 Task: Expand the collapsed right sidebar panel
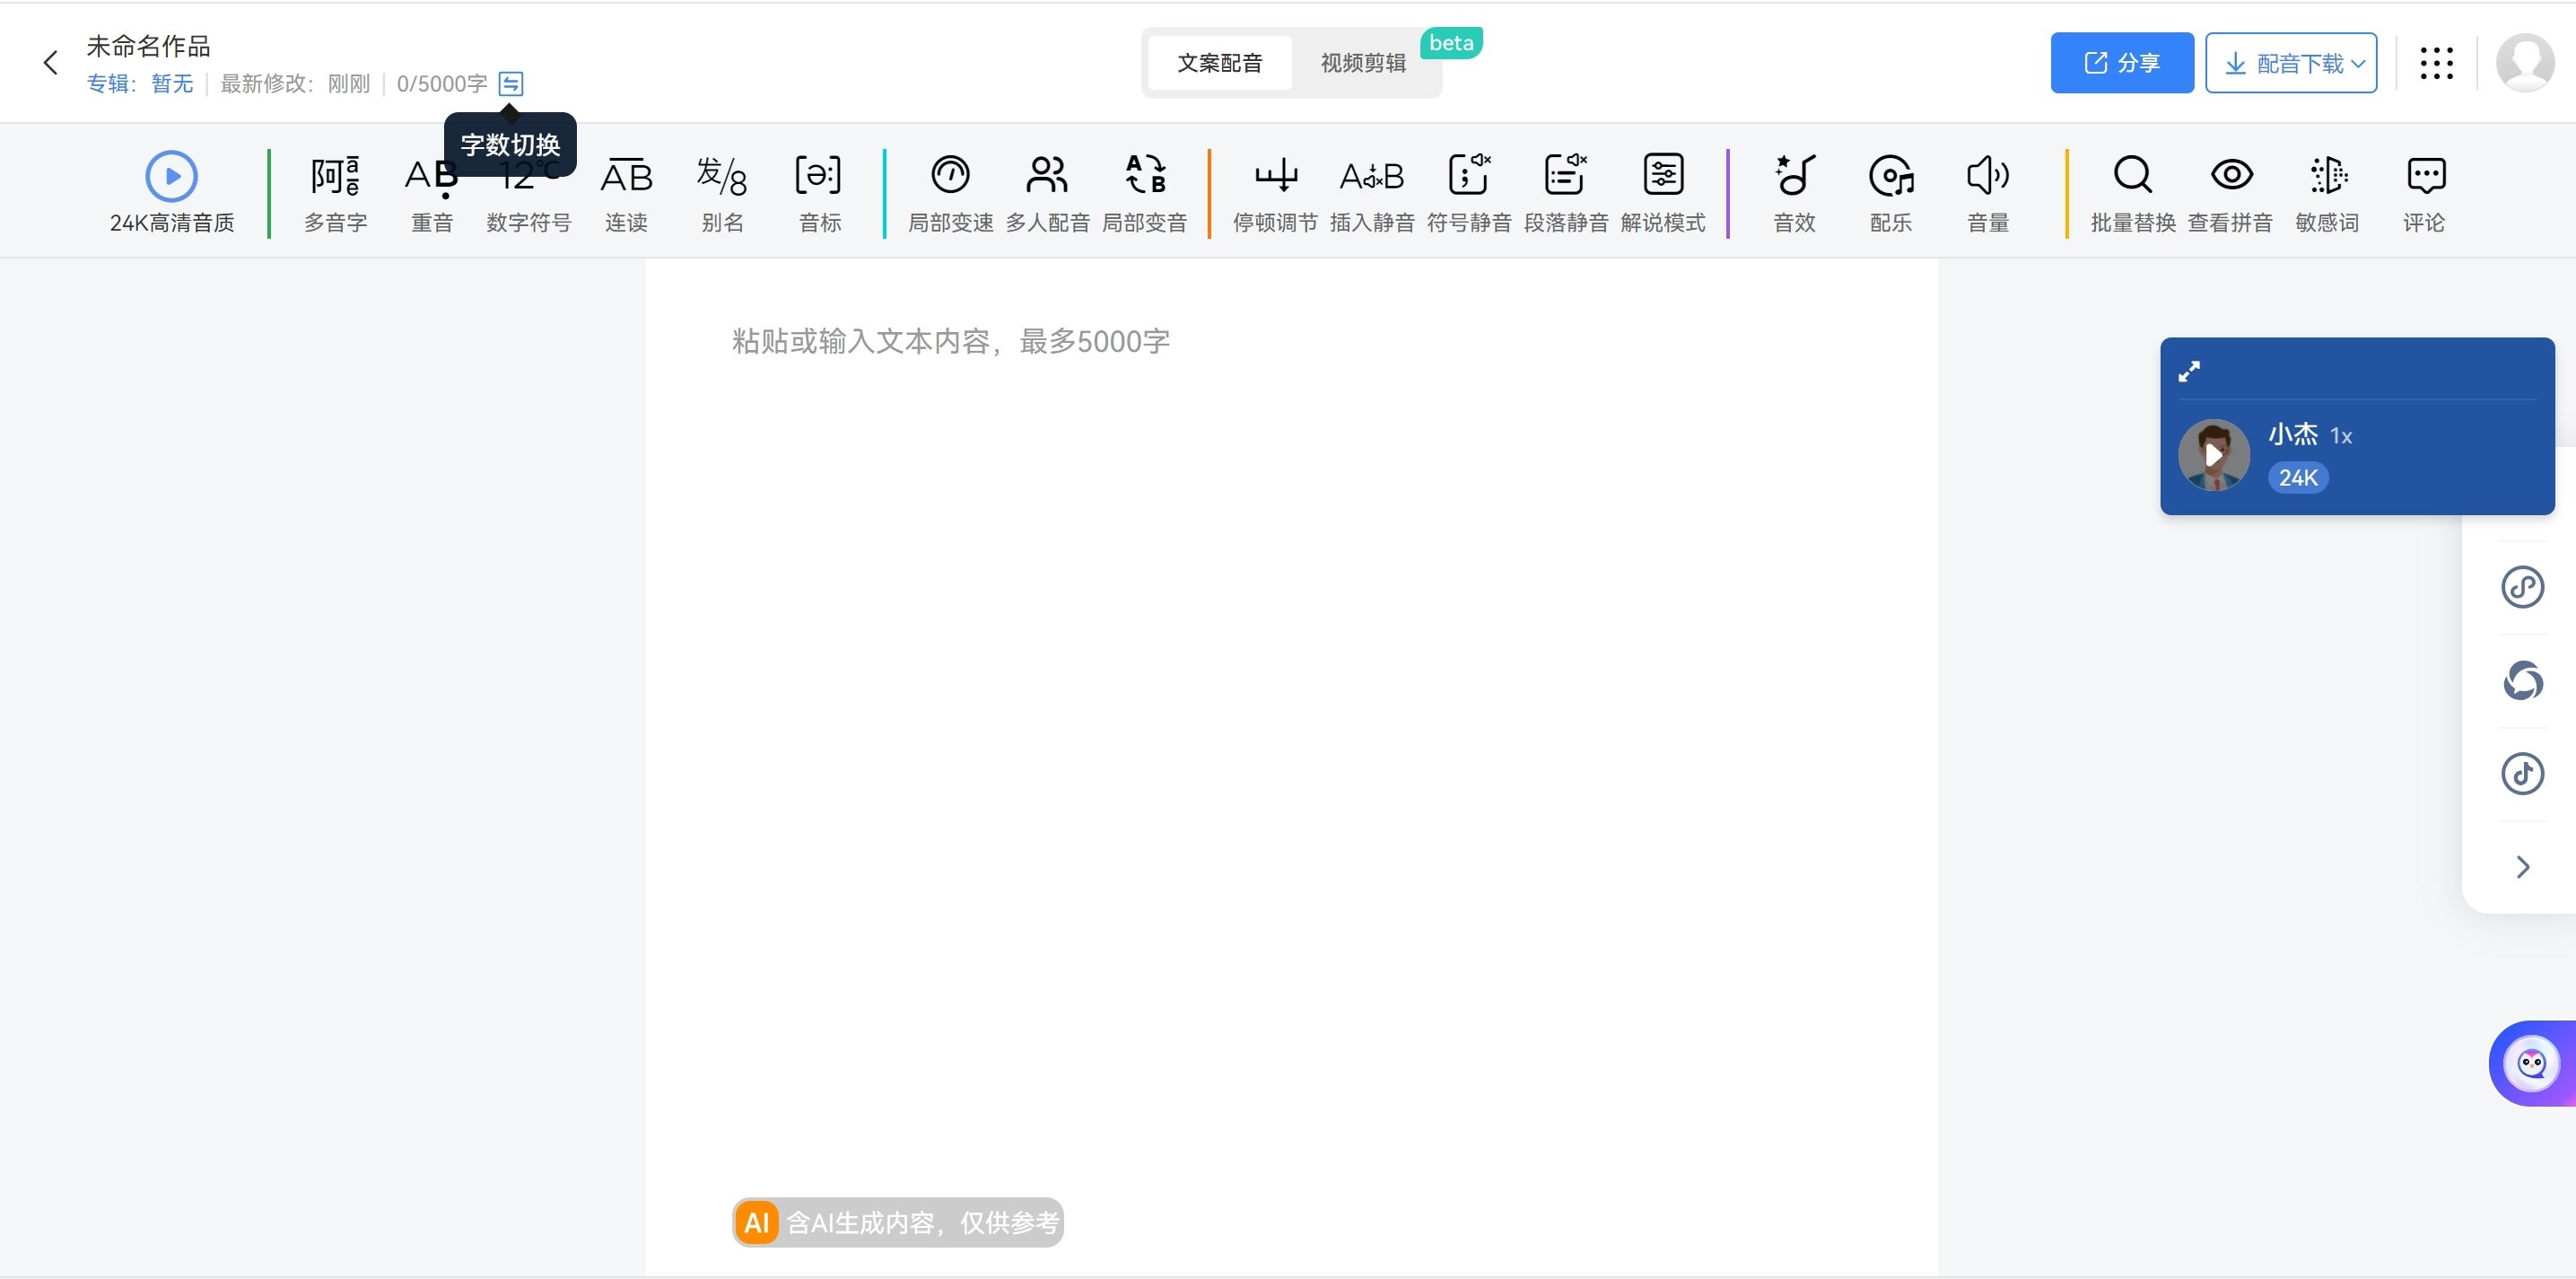pos(2521,866)
